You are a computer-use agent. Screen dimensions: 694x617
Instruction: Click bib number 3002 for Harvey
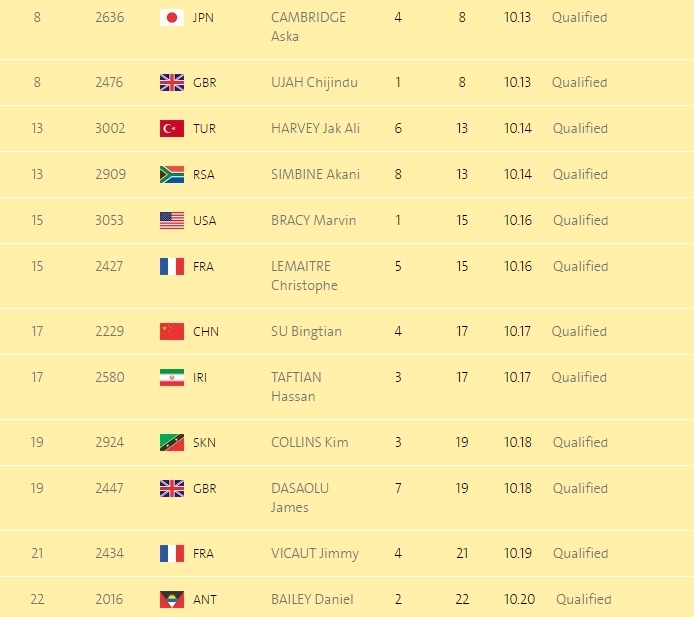coord(109,128)
